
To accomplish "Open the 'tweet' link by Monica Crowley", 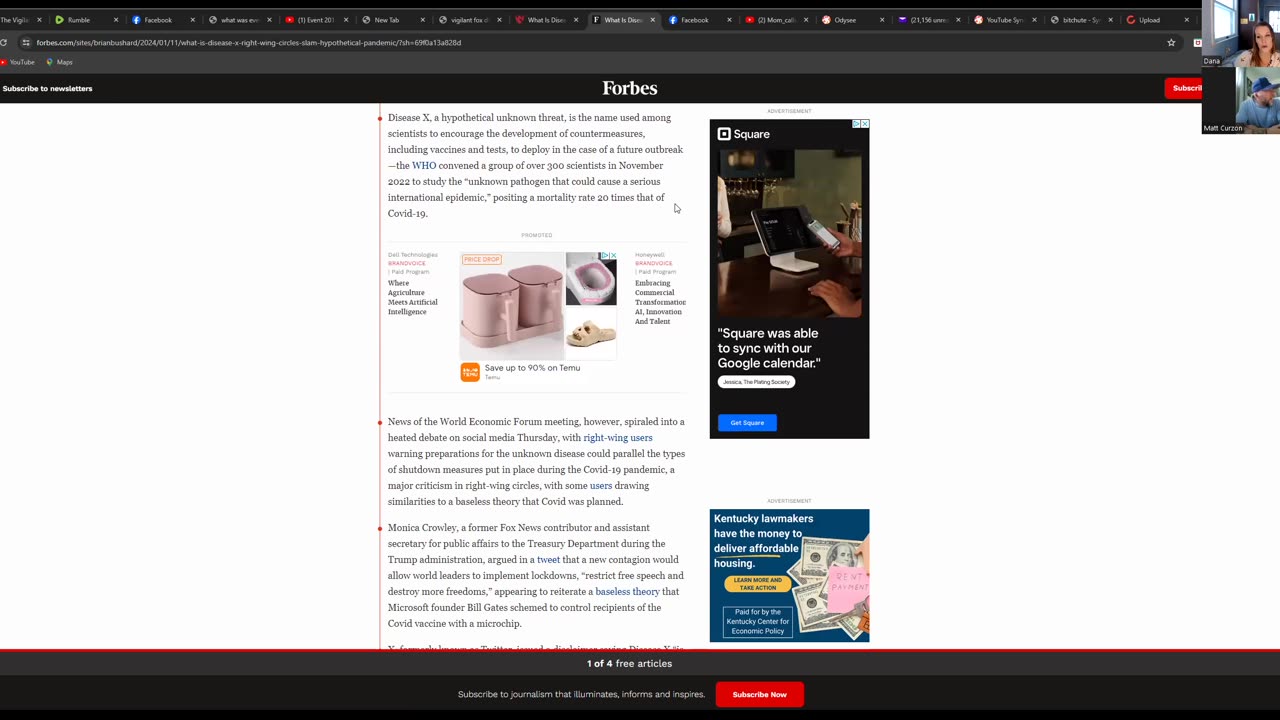I will 548,560.
